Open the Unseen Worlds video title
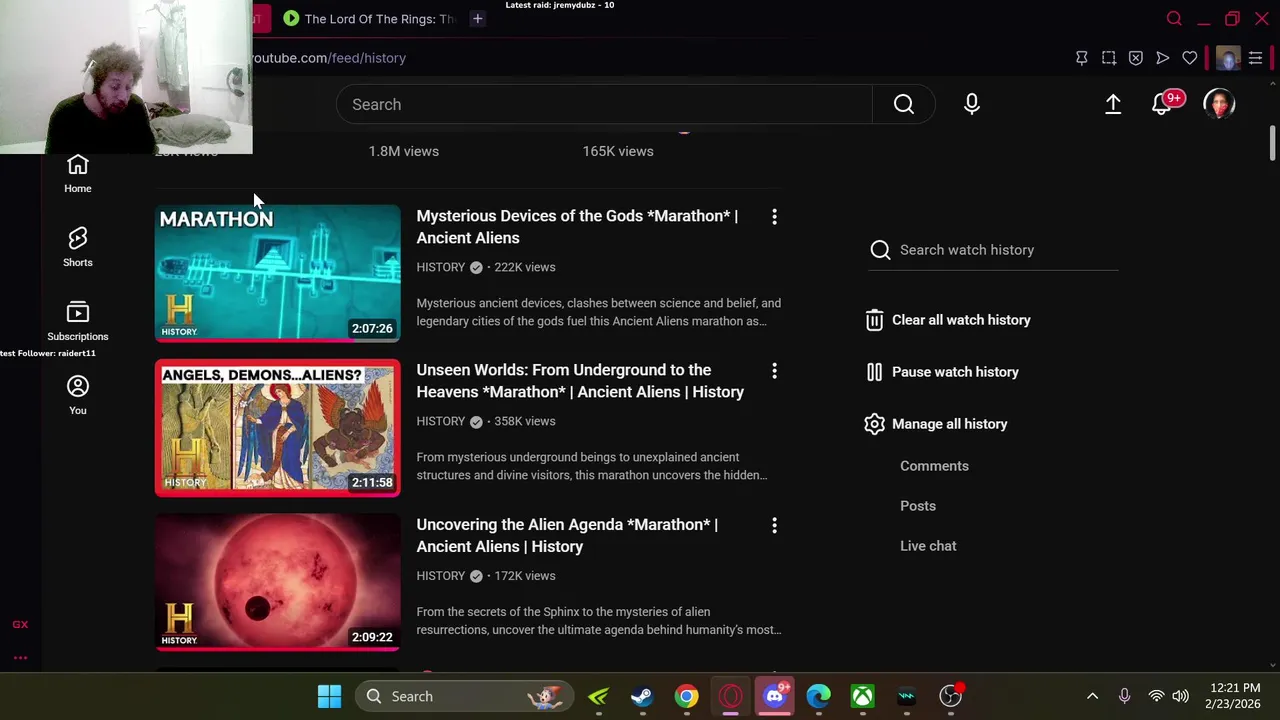 click(x=580, y=381)
